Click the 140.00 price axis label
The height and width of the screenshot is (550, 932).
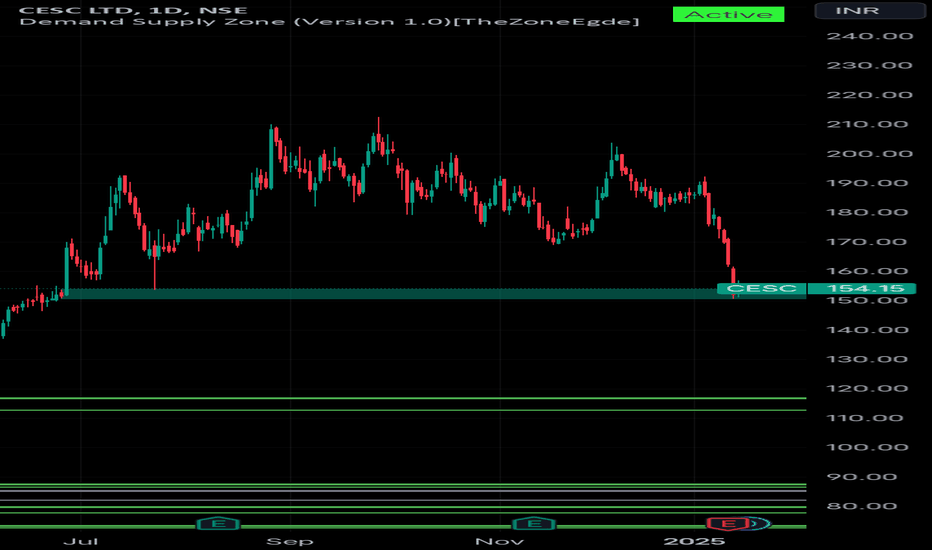coord(868,330)
